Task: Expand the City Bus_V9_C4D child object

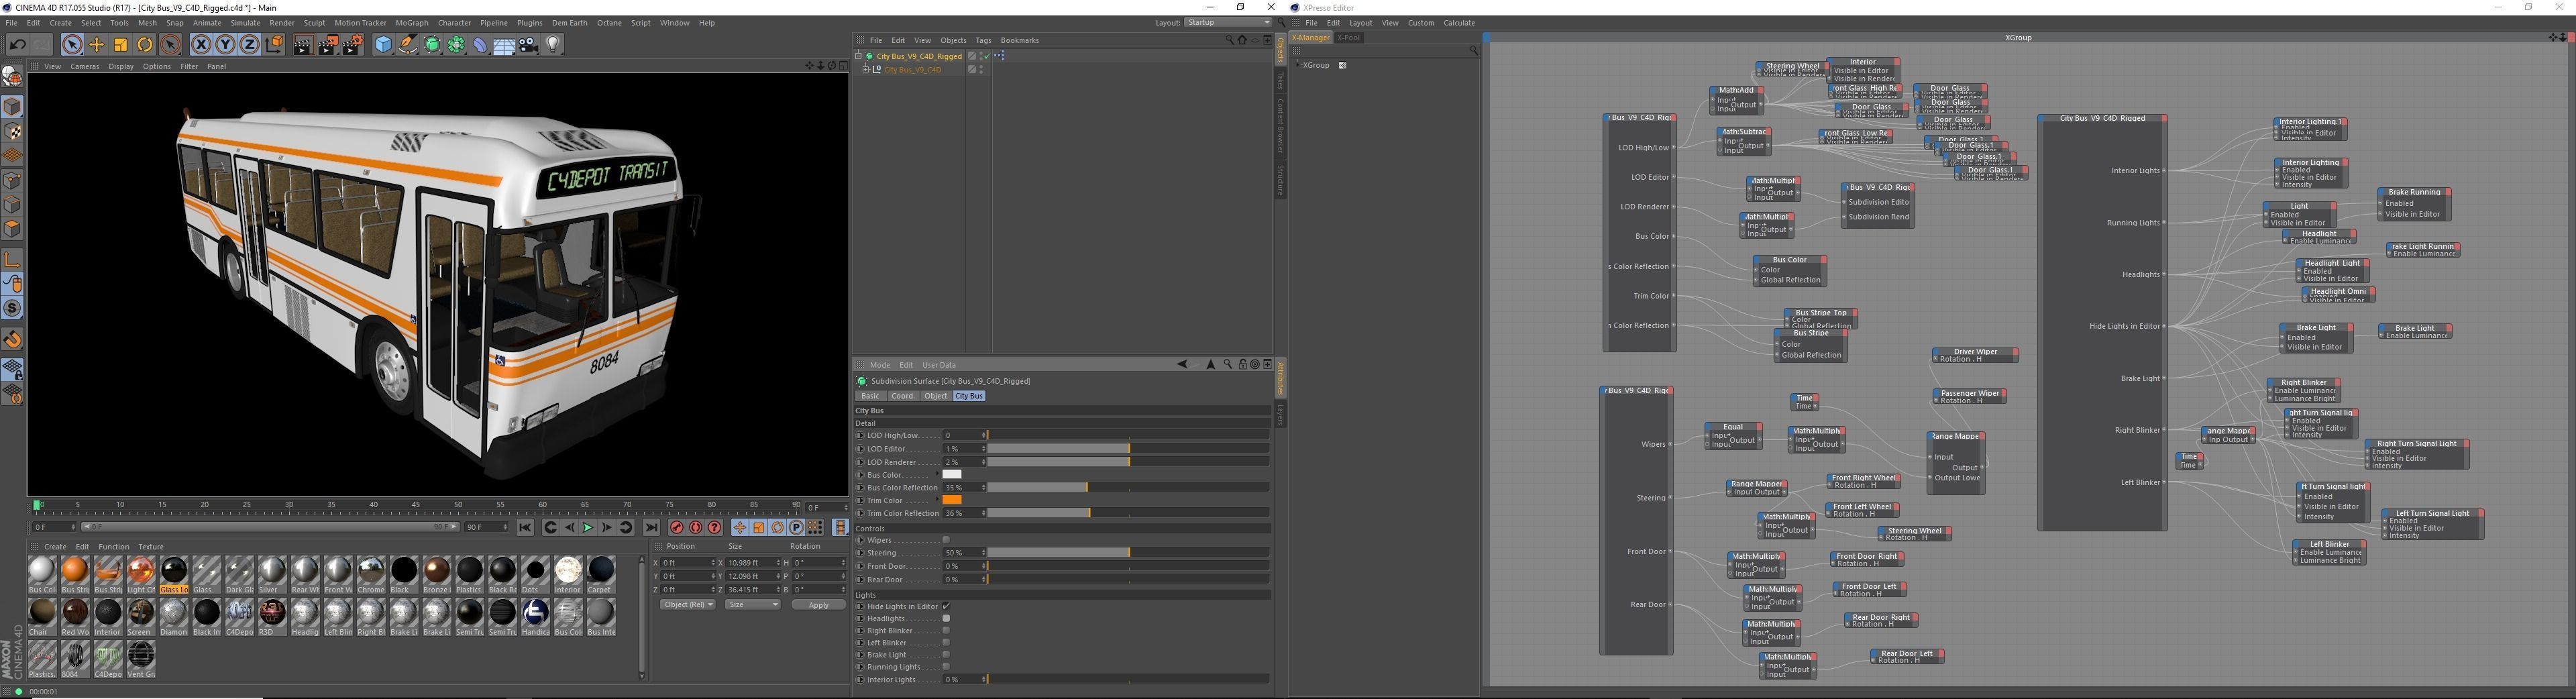Action: (866, 70)
